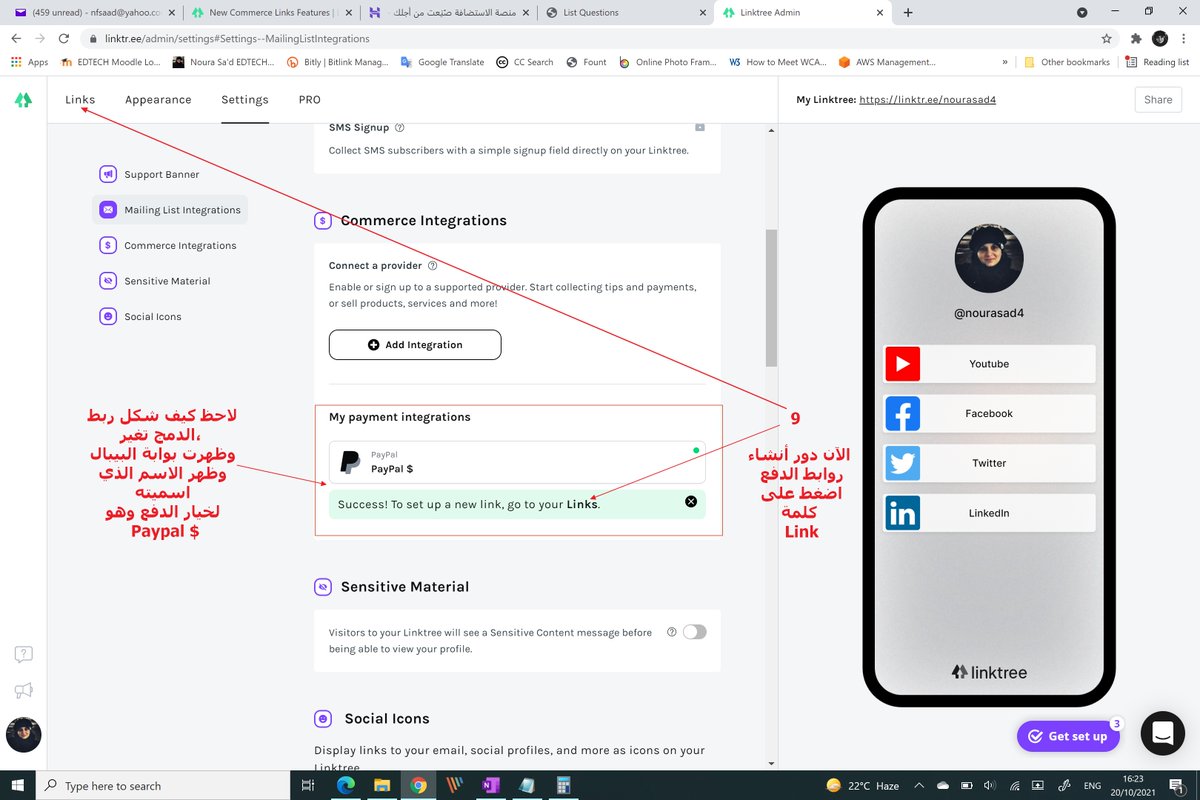Click the megaphone announcements icon

(24, 690)
